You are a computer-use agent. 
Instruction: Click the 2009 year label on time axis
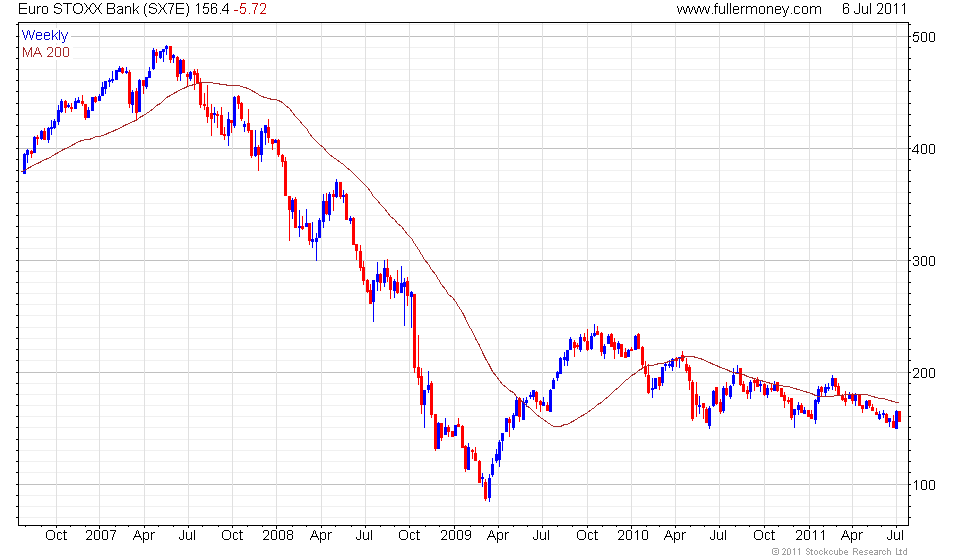pos(456,536)
